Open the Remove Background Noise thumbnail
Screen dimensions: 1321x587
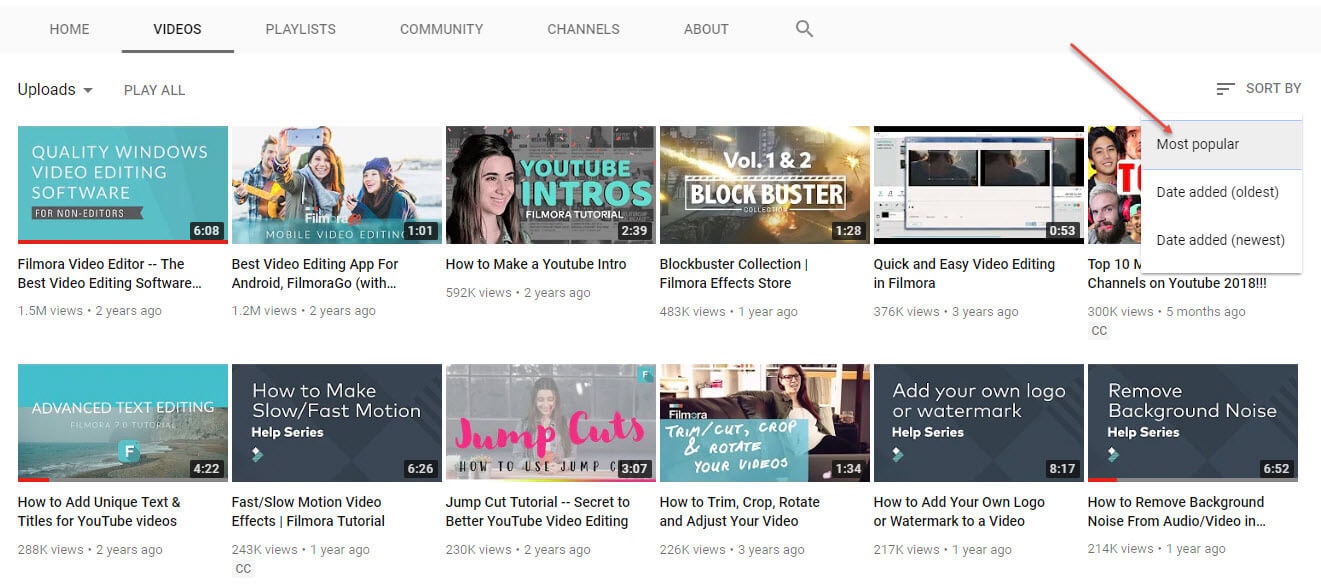coord(1193,423)
